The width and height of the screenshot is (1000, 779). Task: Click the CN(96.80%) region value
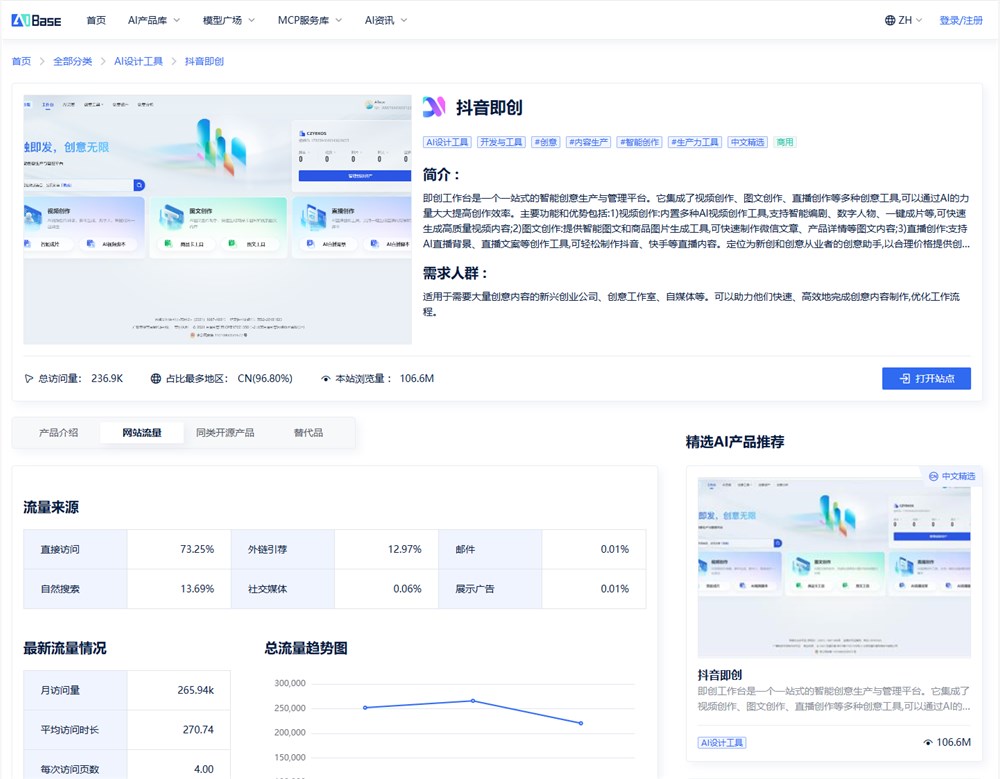(x=265, y=378)
